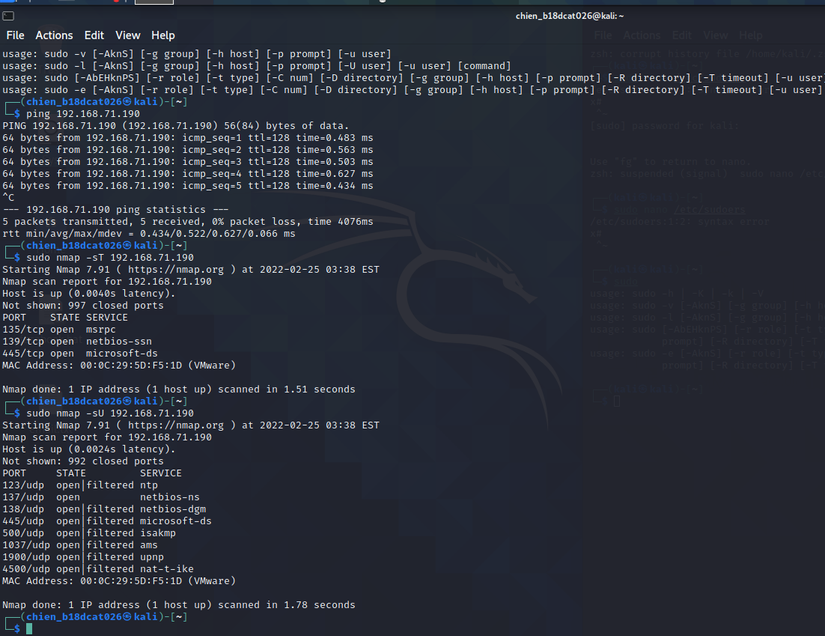The width and height of the screenshot is (825, 636).
Task: Click the '1900/udp open|filtered upnp' row
Action: [83, 557]
